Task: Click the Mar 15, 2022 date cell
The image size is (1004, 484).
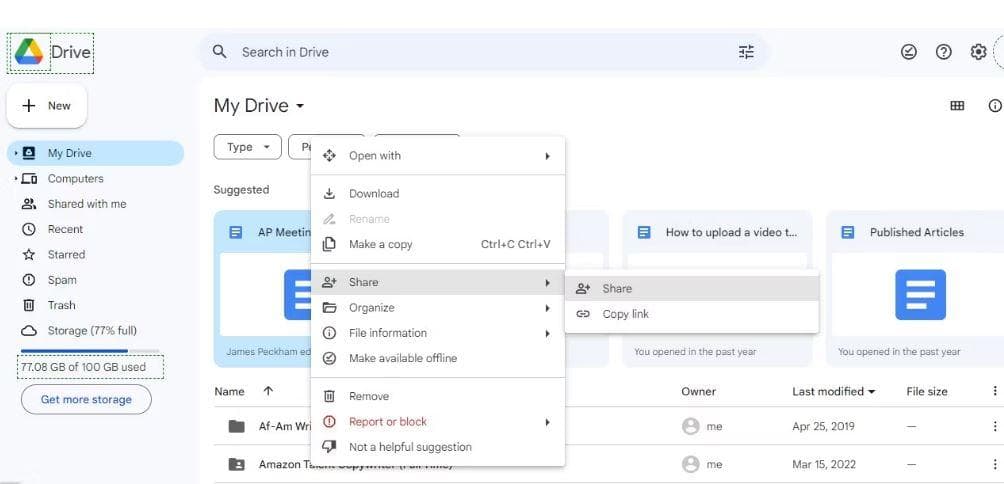Action: (823, 464)
